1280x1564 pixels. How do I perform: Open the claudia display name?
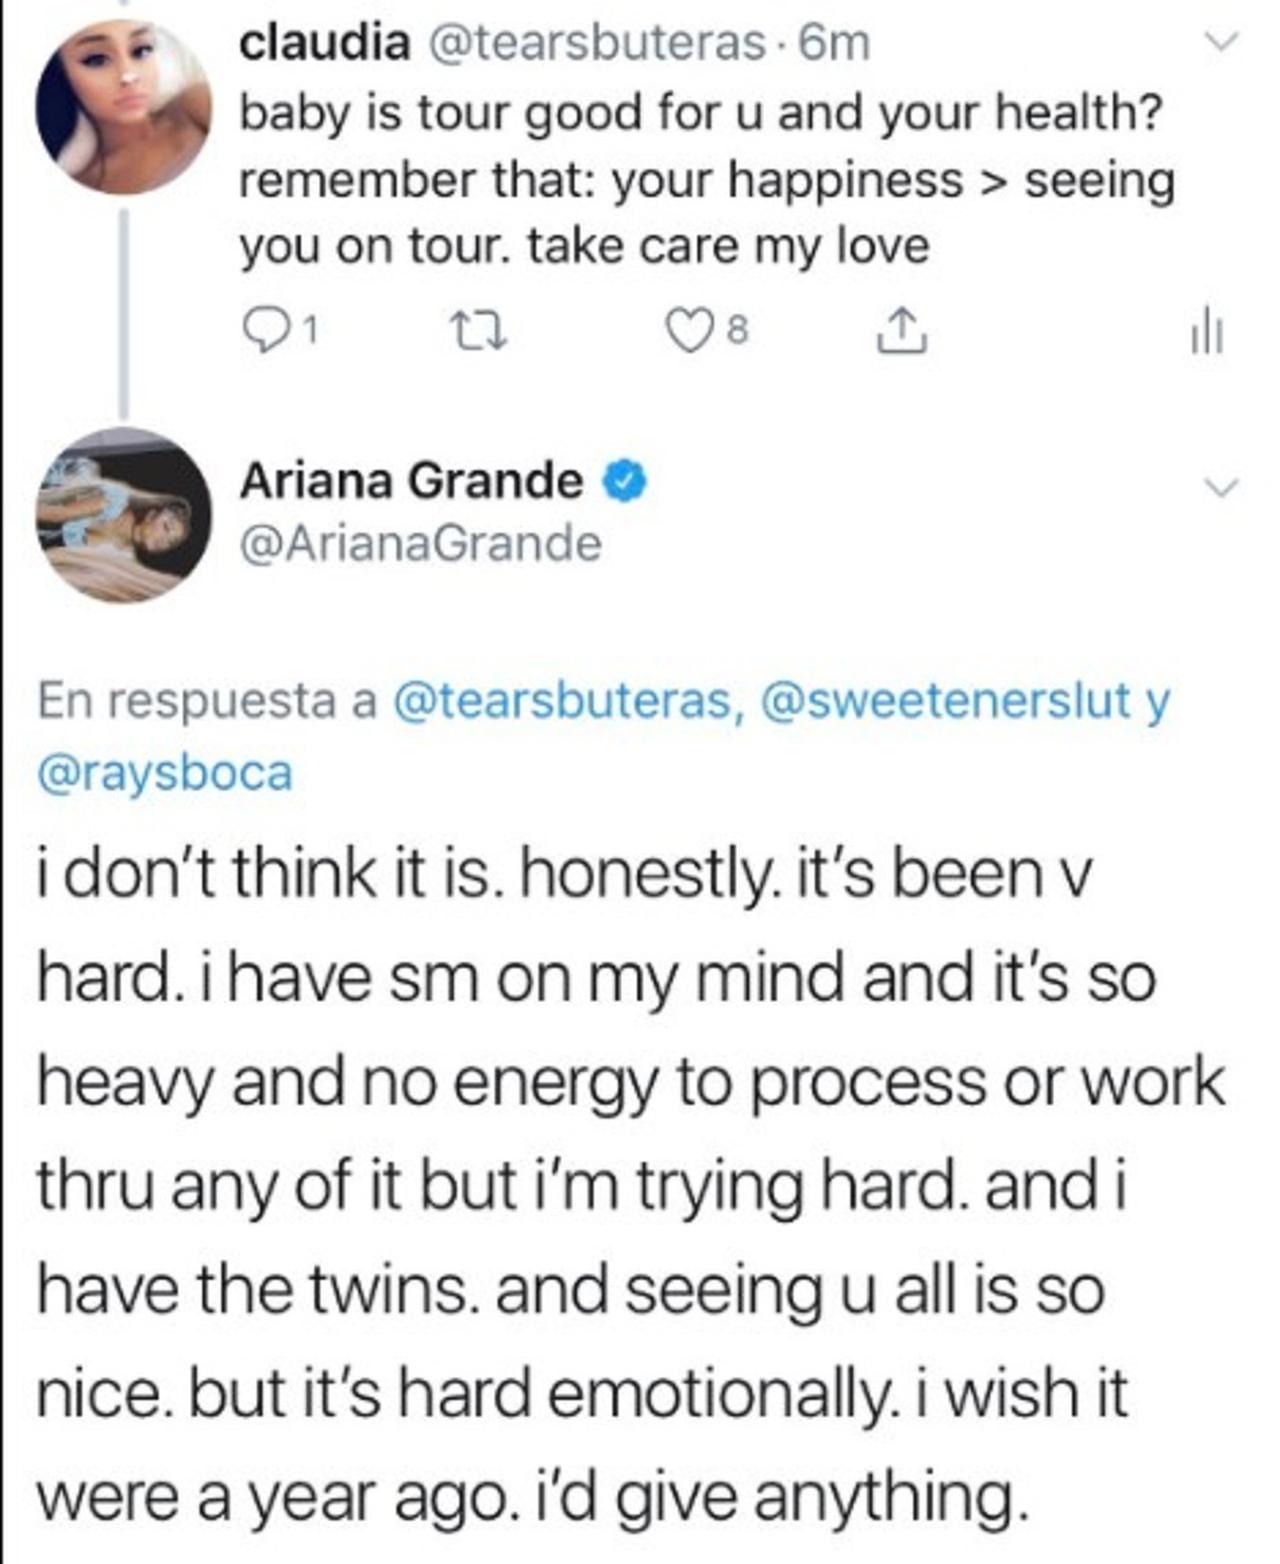click(x=325, y=43)
